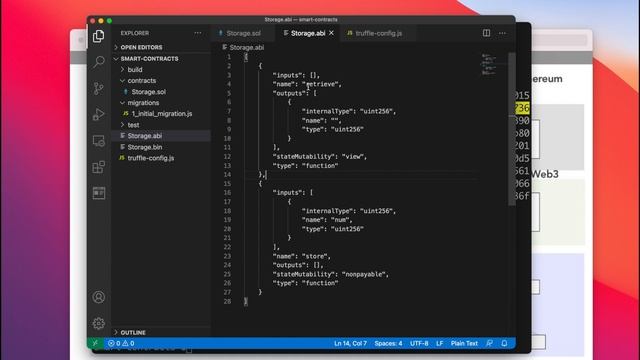Open the Source Control view
Image resolution: width=640 pixels, height=360 pixels.
98,88
